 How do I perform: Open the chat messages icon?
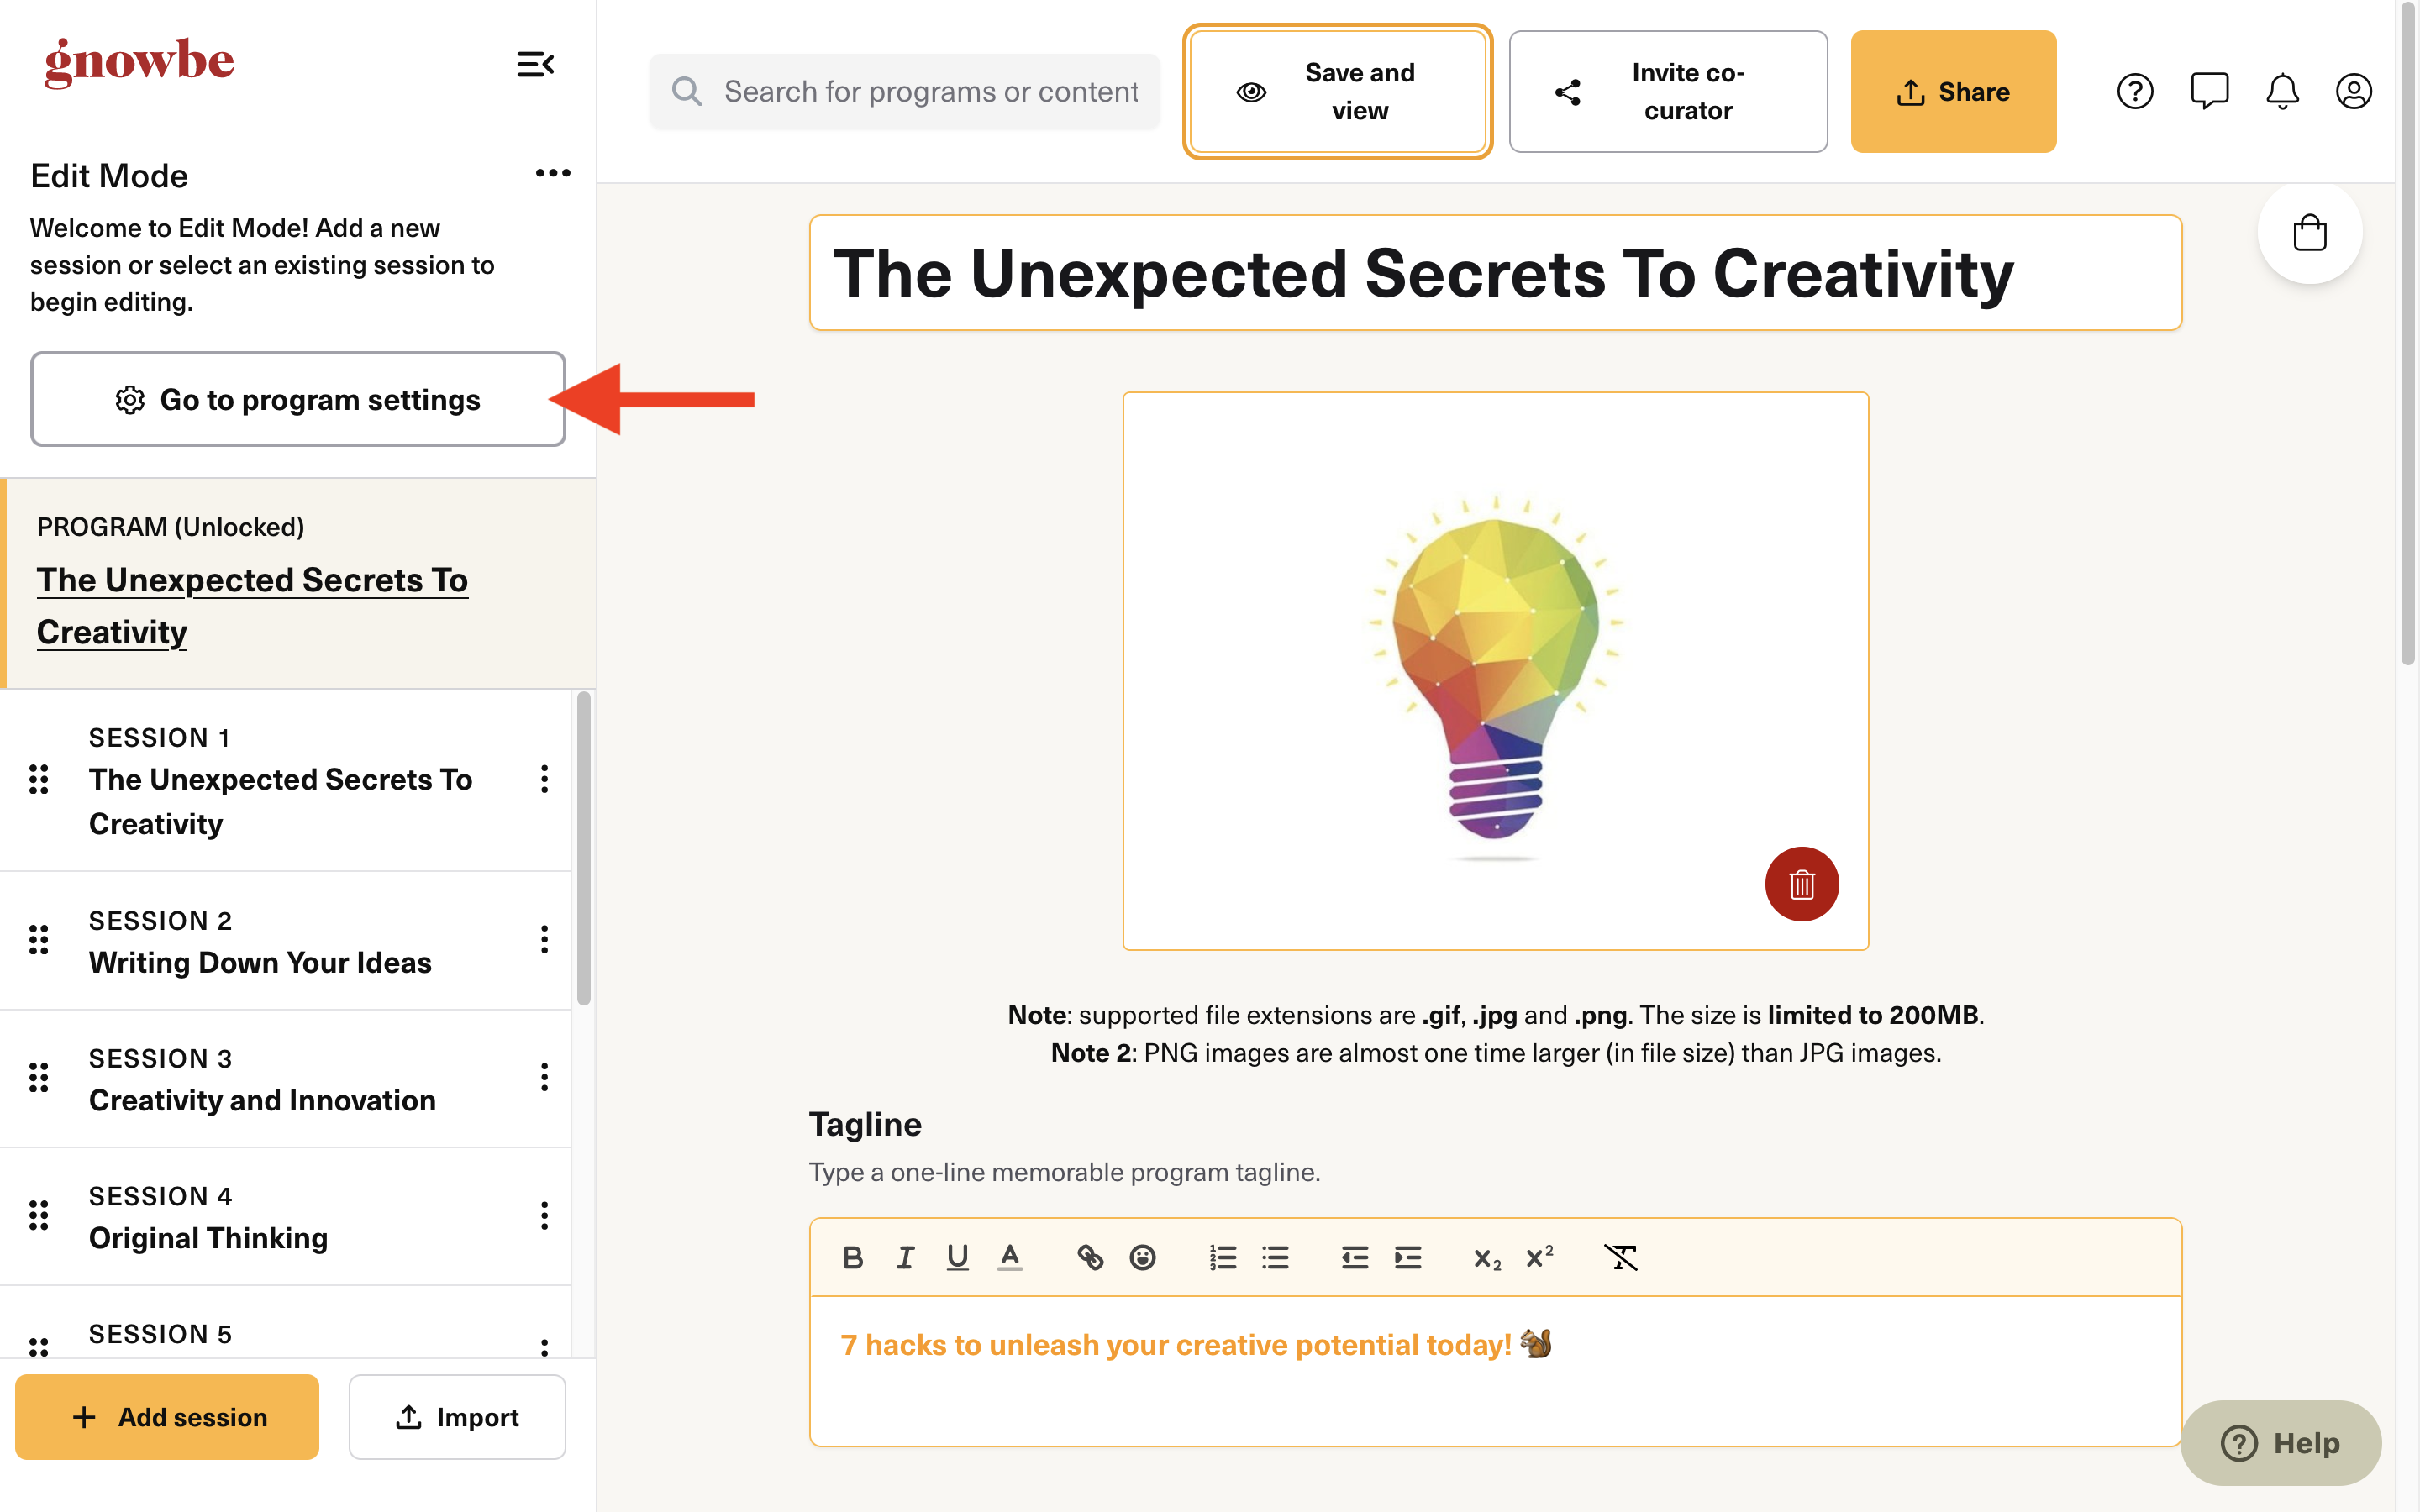(x=2209, y=92)
